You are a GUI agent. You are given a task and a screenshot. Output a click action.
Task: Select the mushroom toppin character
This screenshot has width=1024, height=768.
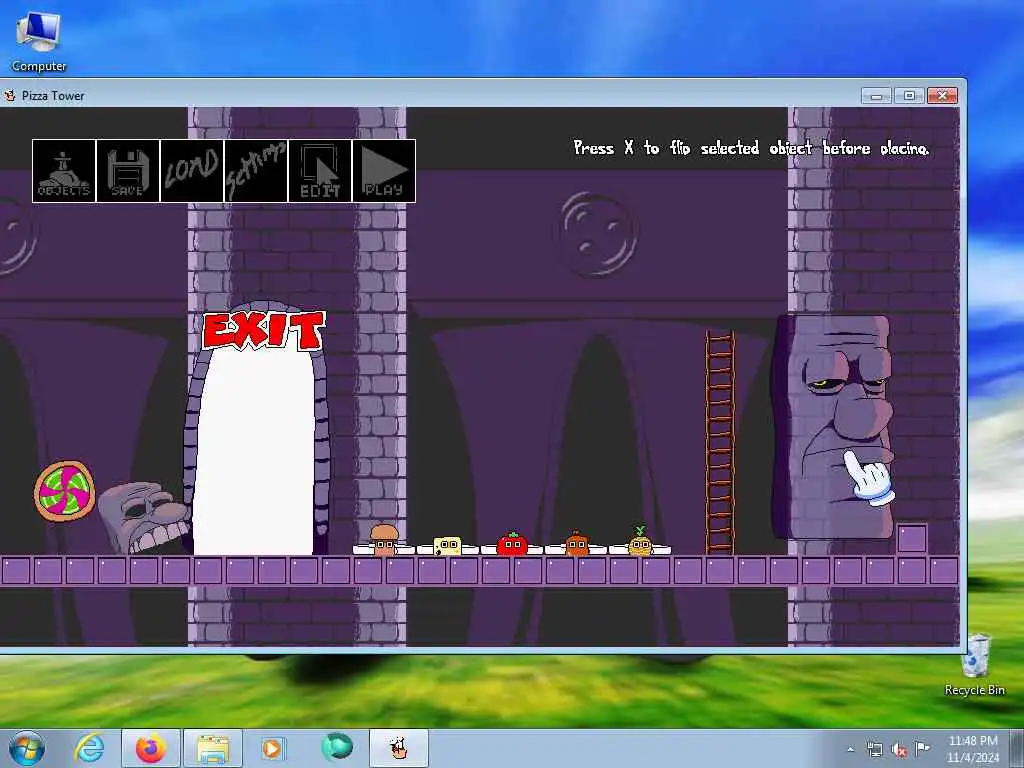[x=385, y=539]
